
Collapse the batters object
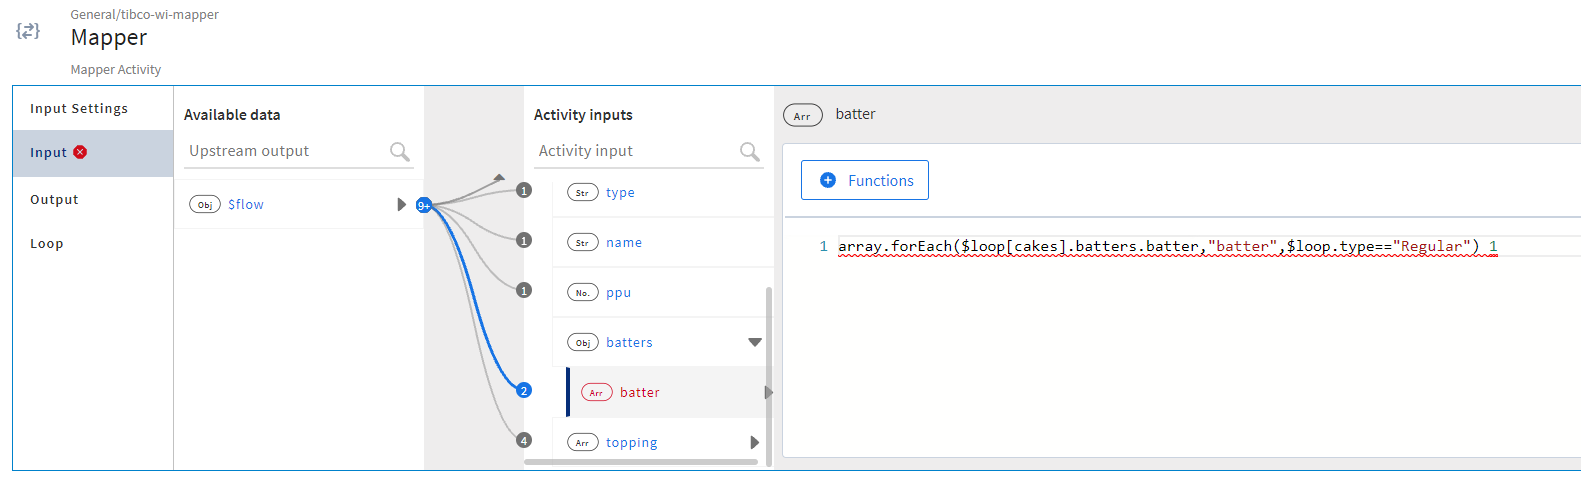pos(755,342)
